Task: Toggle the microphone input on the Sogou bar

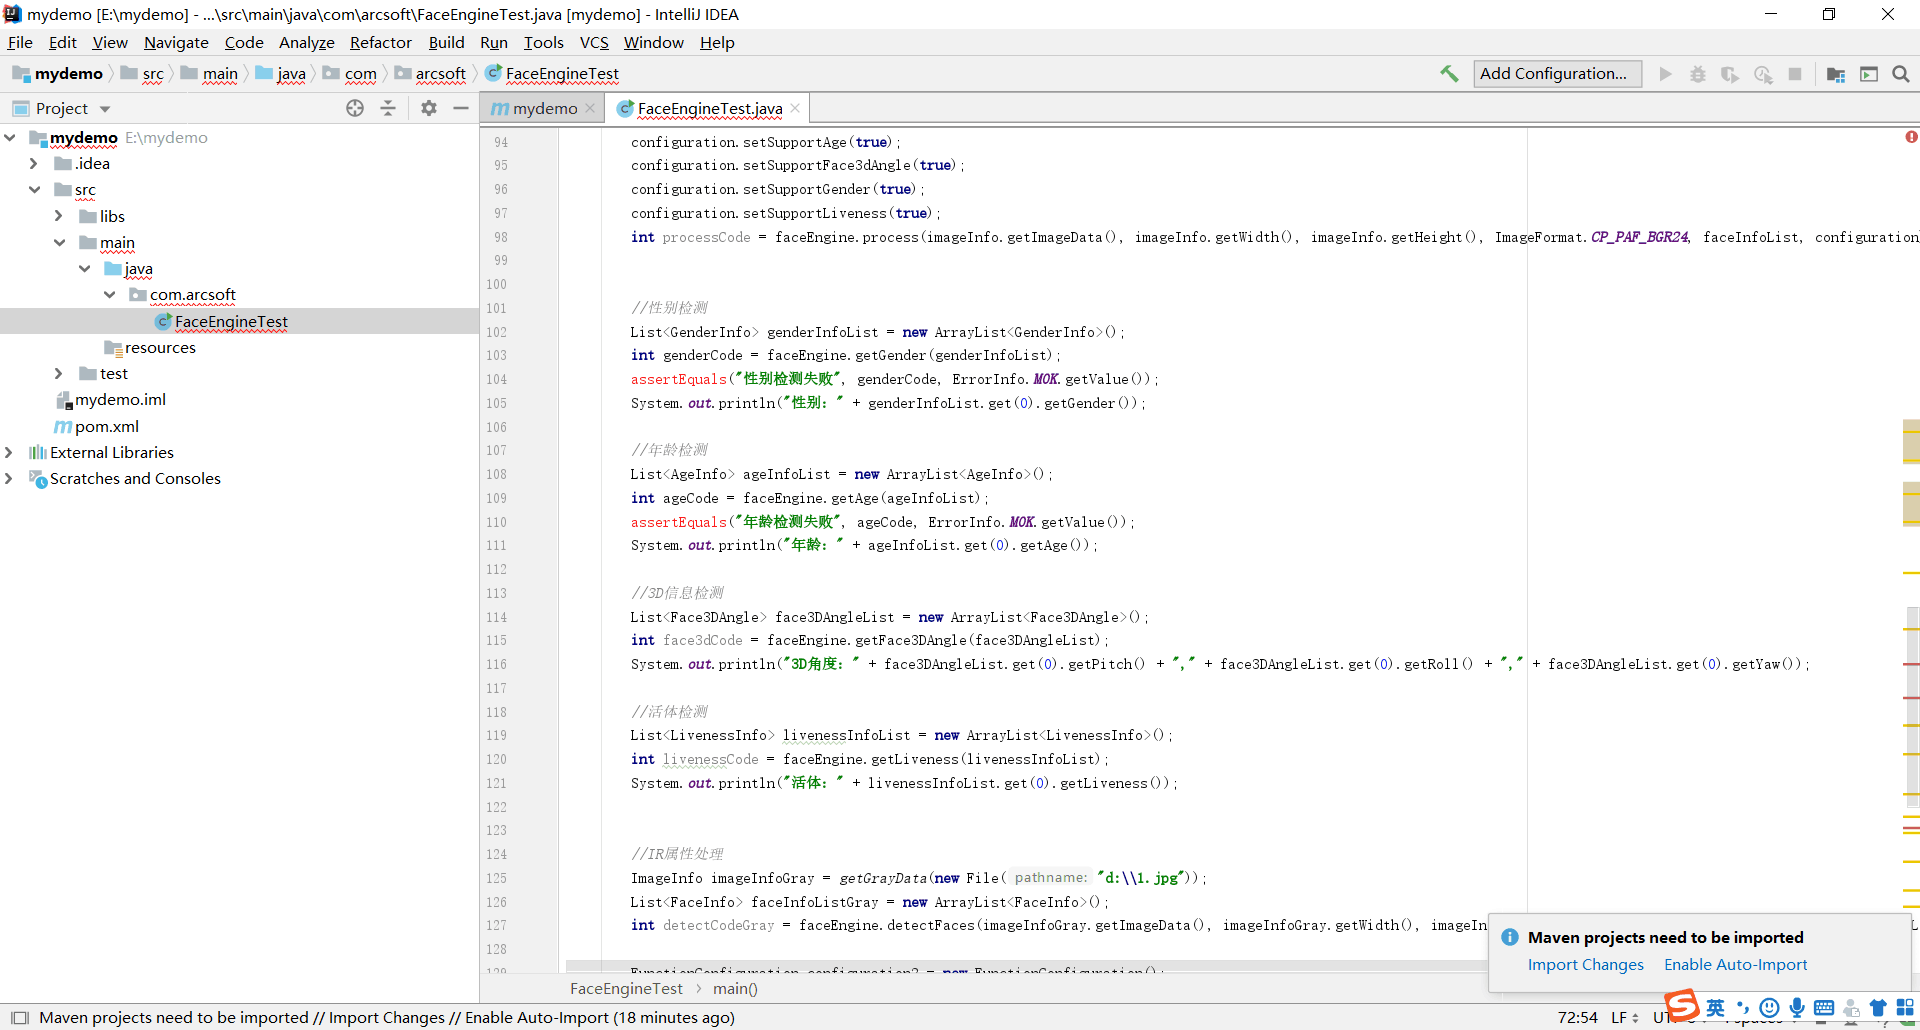Action: click(x=1797, y=1008)
